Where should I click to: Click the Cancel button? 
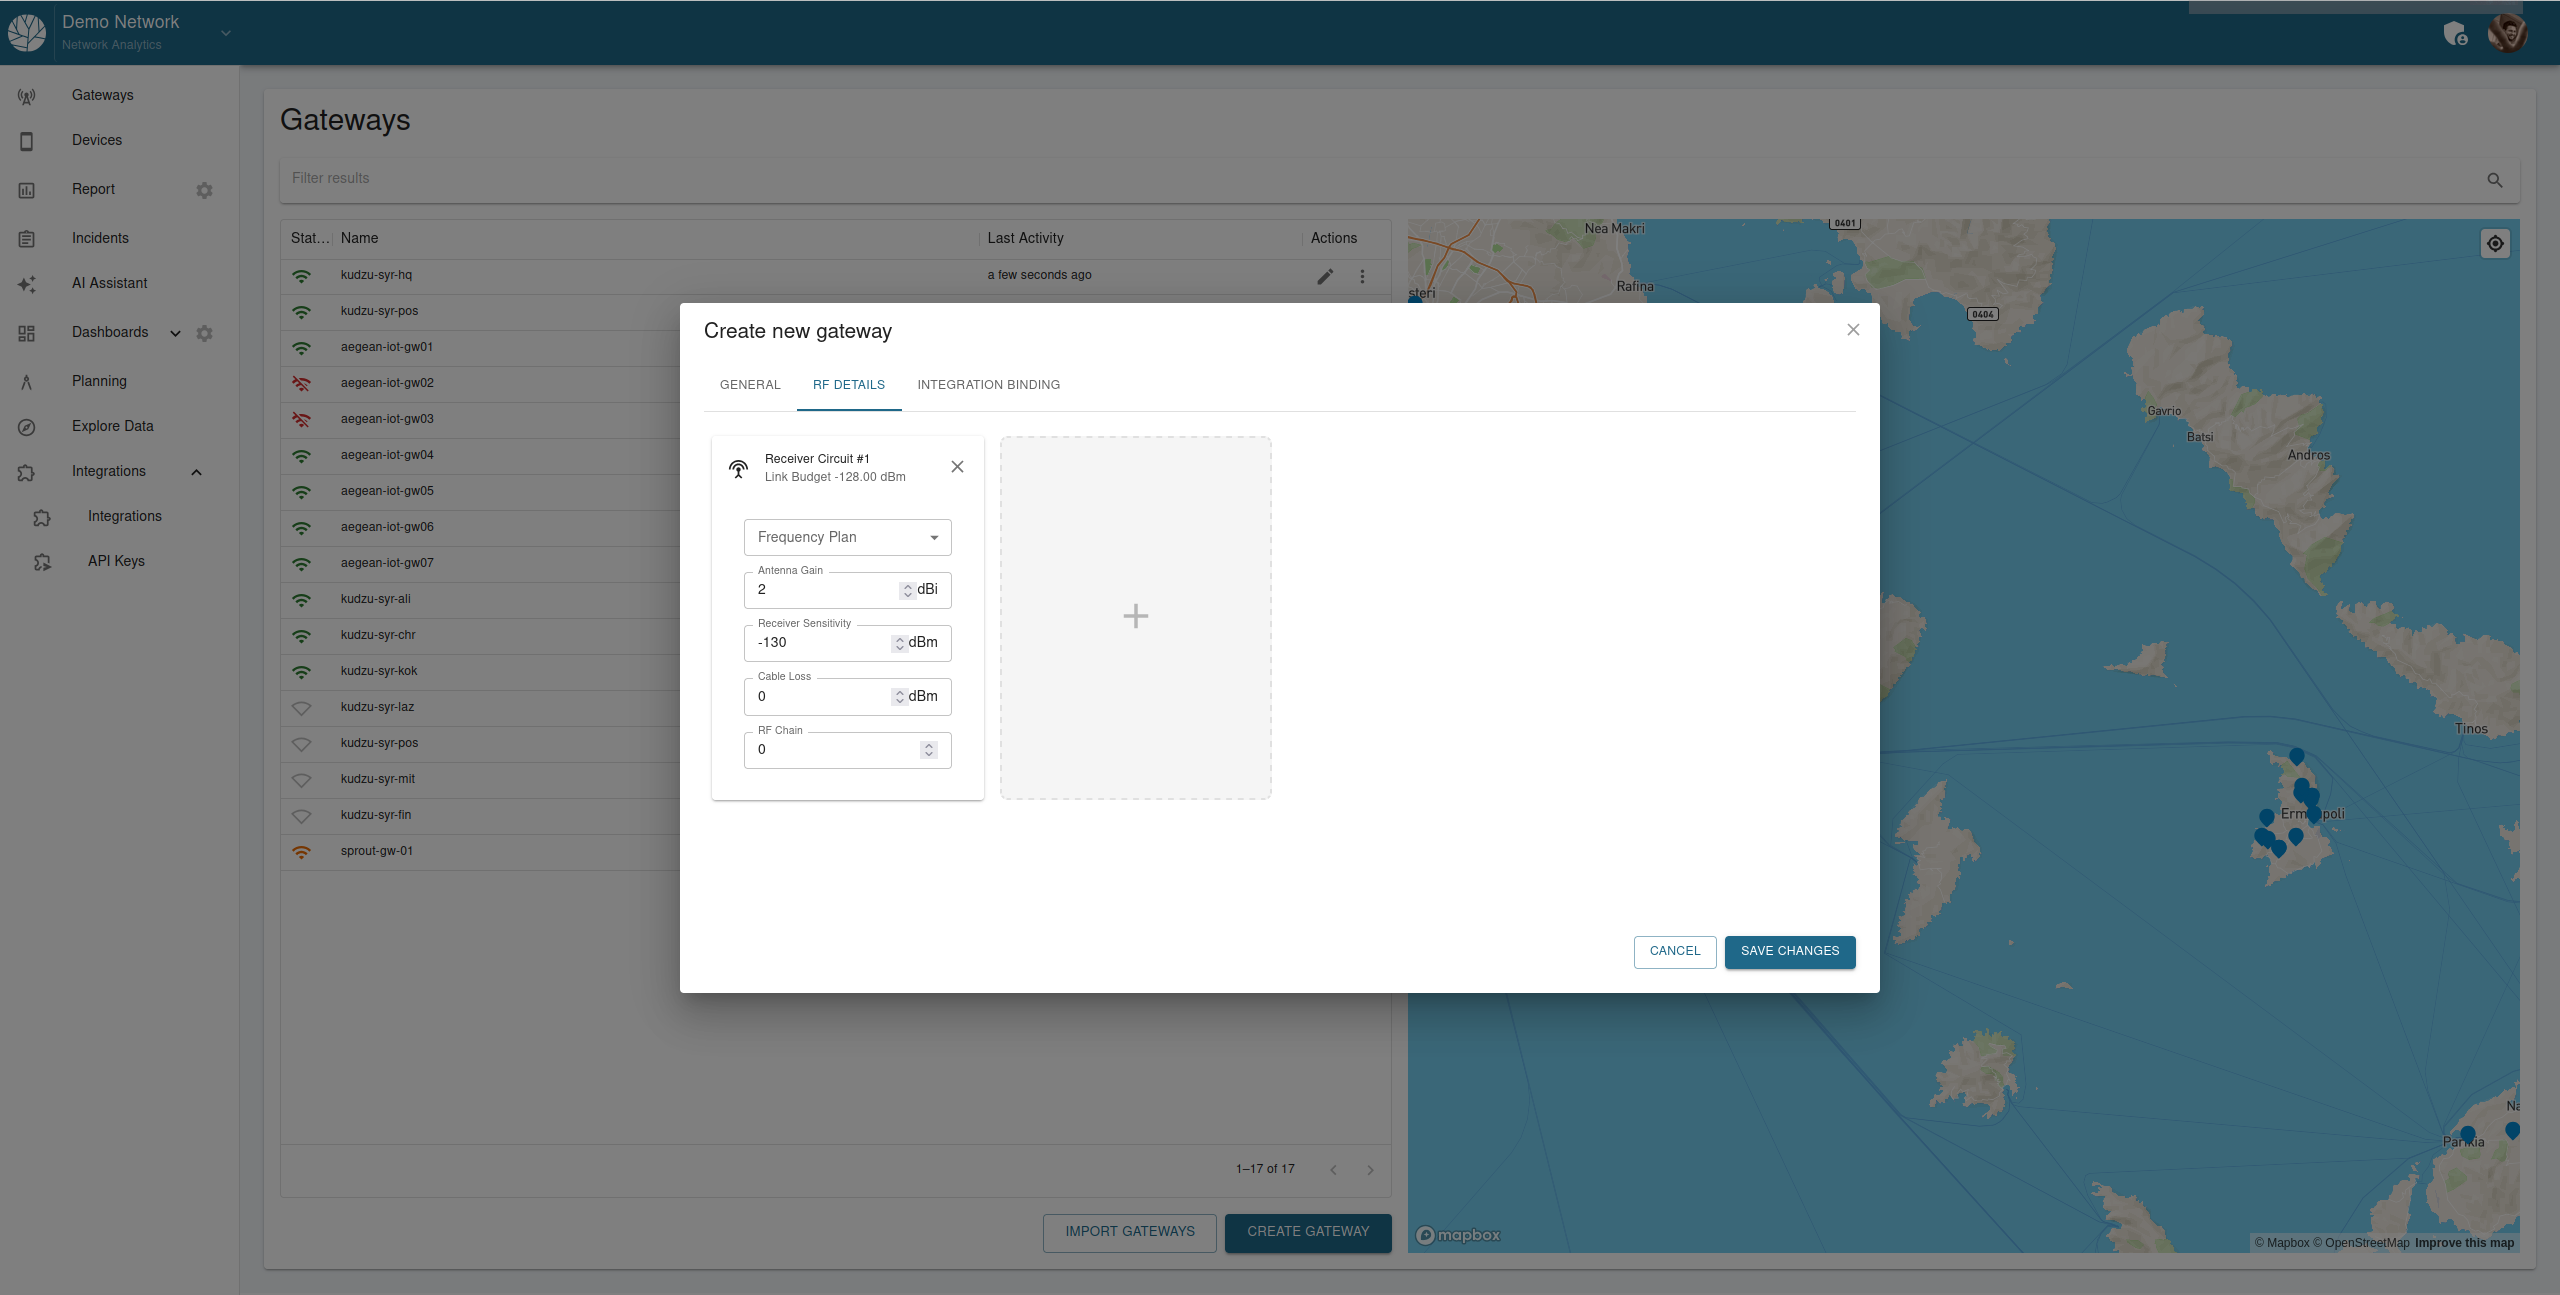pos(1674,951)
